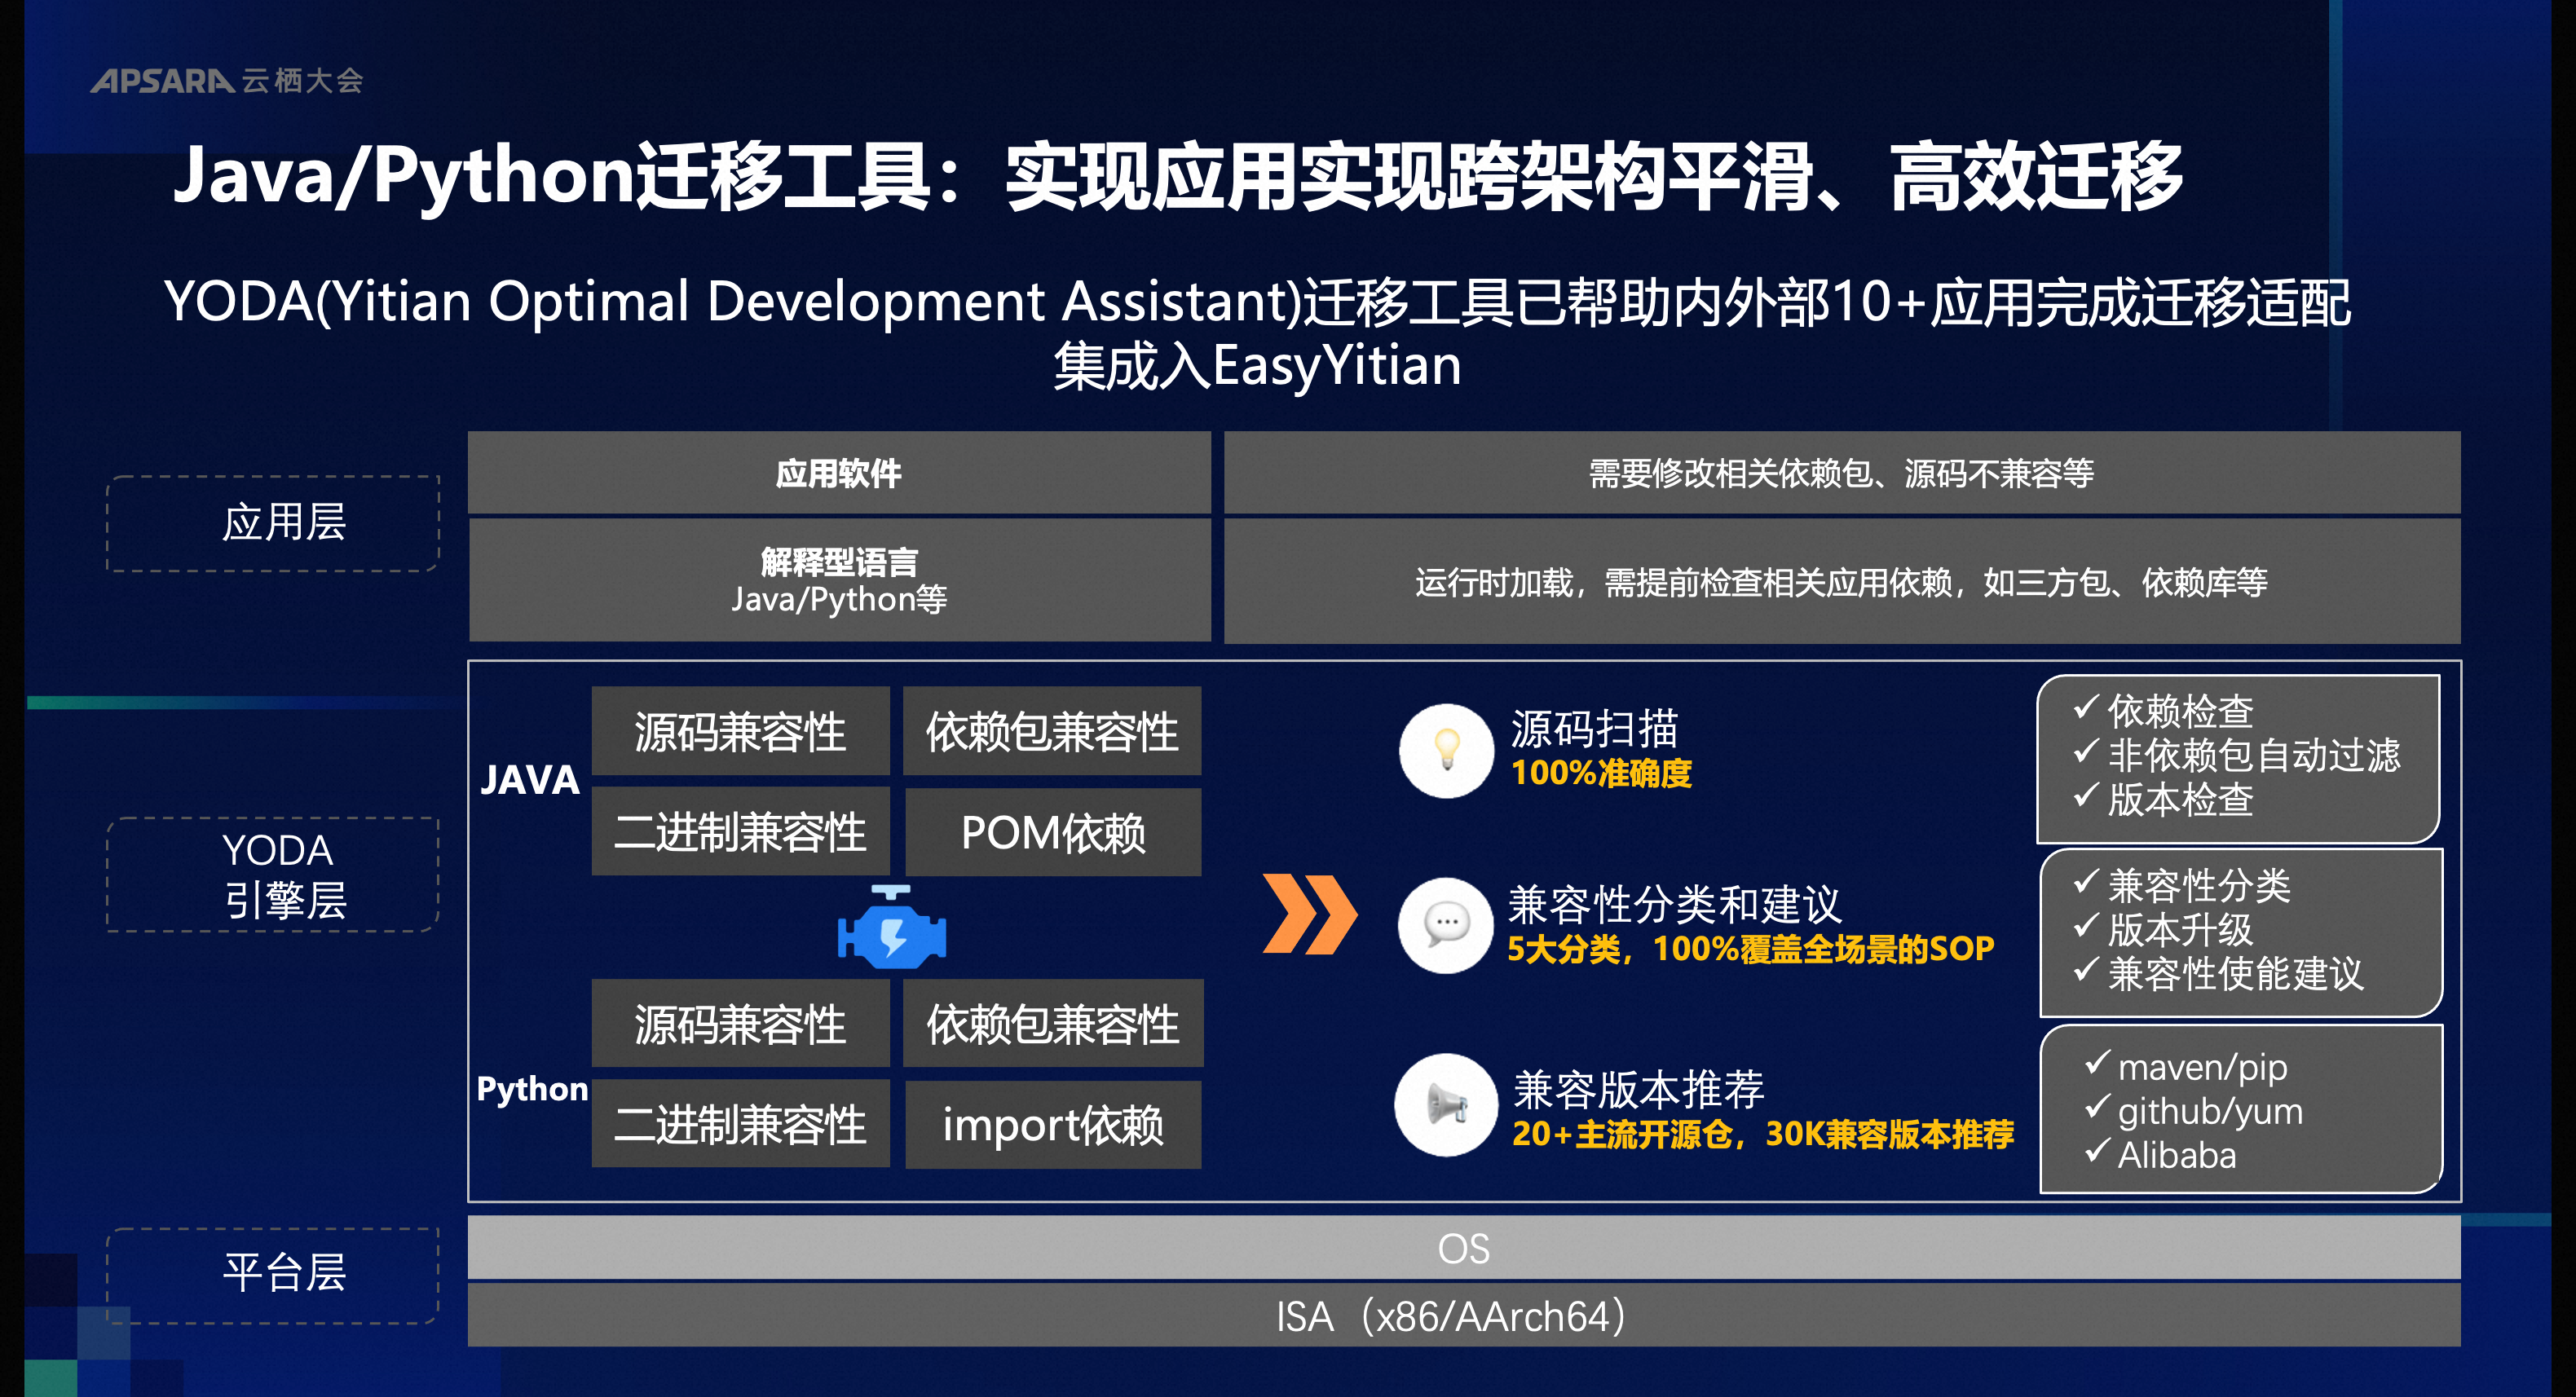Click the 兼容性使能建议 list item
2576x1397 pixels.
pos(2236,973)
